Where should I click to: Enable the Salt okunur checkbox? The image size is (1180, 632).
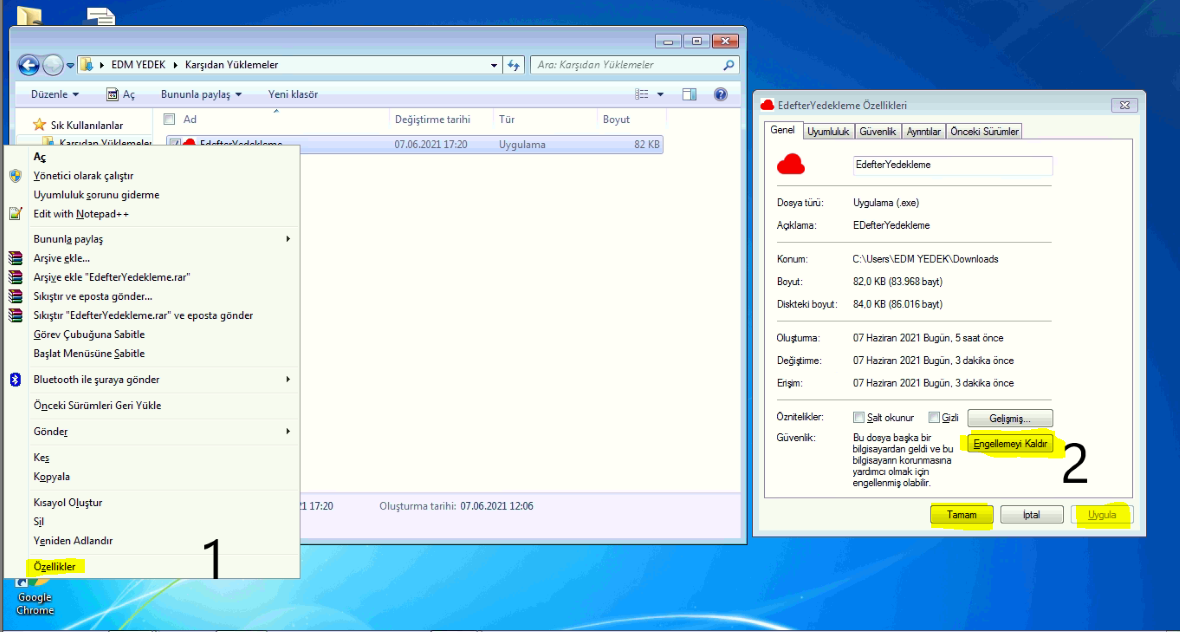click(859, 418)
